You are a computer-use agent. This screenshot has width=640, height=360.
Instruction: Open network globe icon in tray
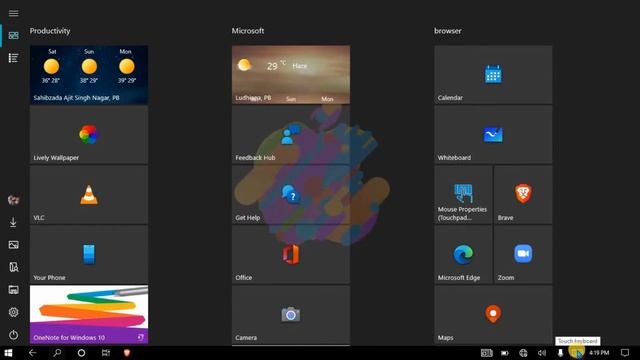[x=523, y=353]
